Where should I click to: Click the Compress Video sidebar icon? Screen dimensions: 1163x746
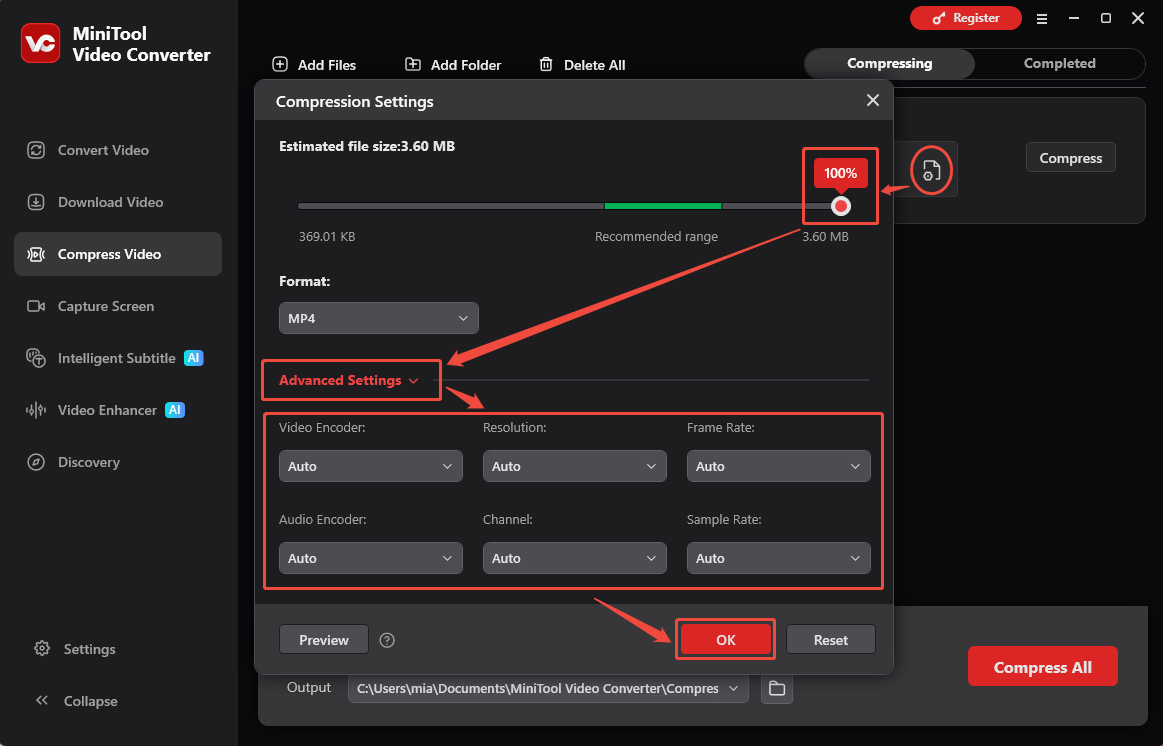36,254
